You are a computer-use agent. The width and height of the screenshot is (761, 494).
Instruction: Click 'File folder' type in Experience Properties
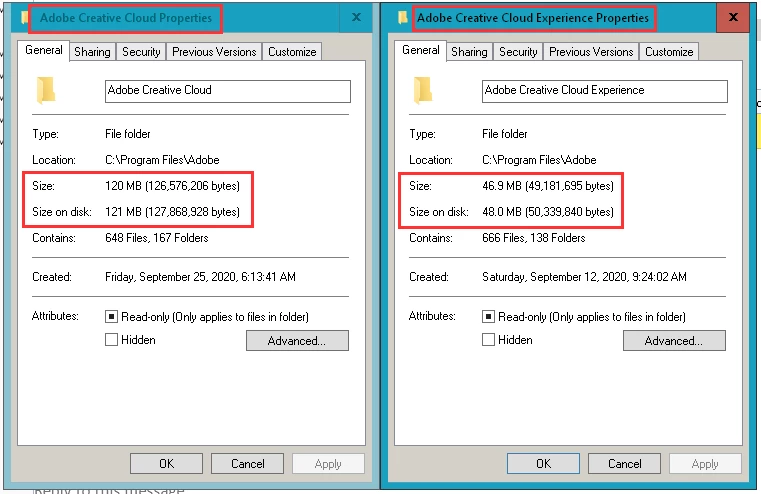click(505, 134)
